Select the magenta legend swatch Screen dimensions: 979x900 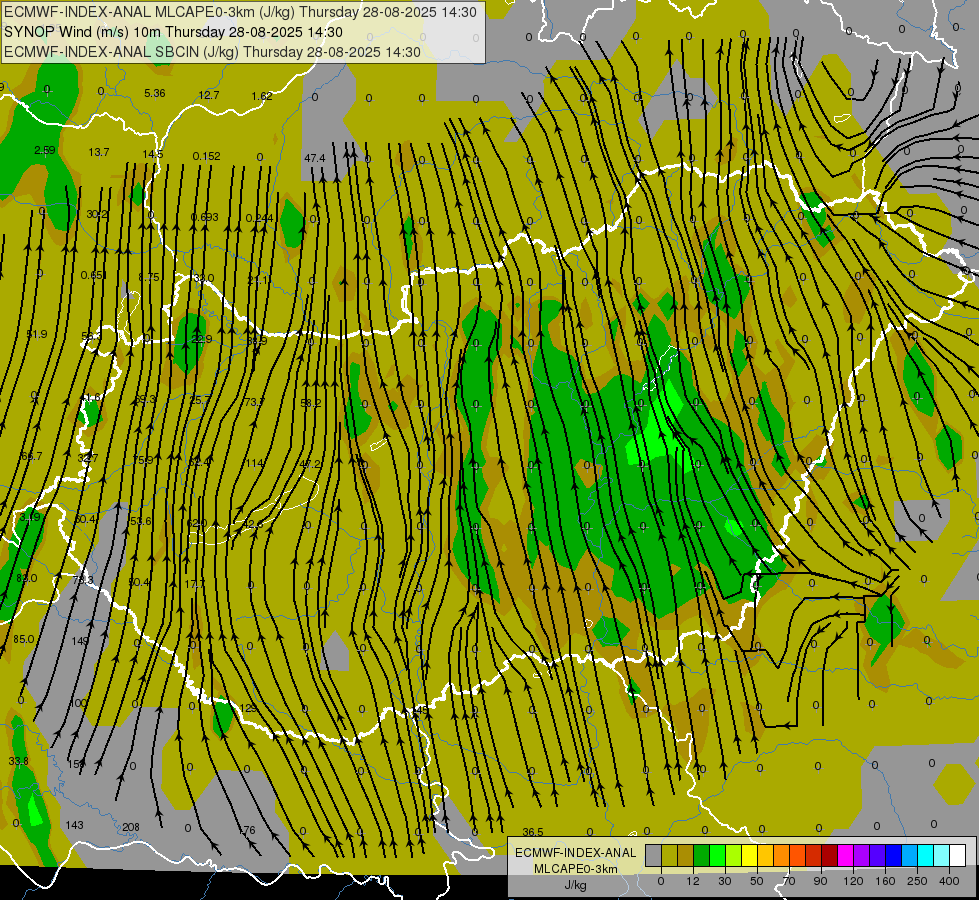point(845,856)
